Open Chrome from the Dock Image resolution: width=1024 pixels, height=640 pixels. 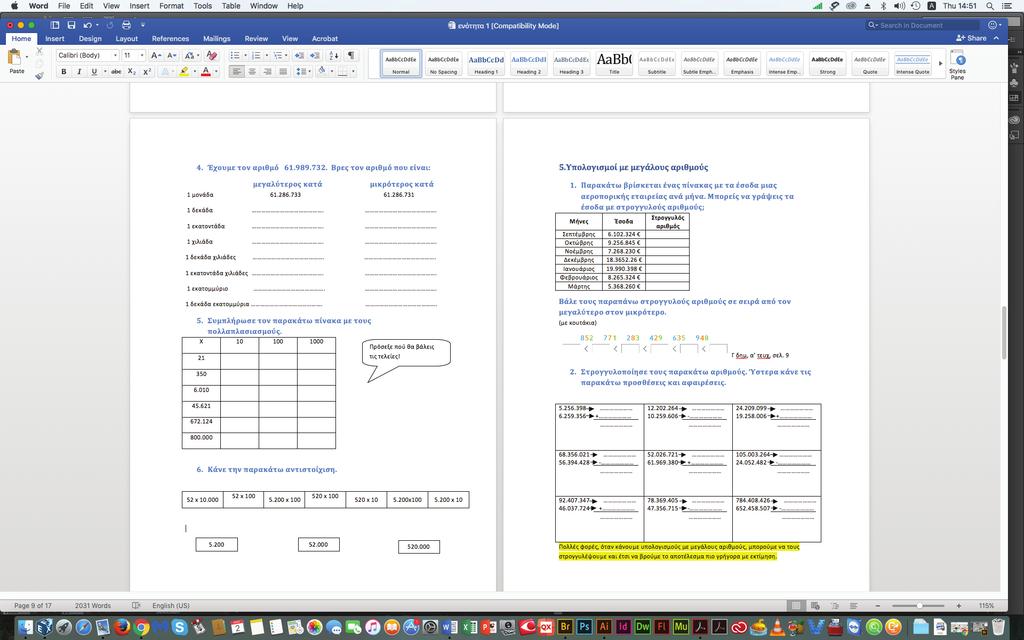[142, 627]
